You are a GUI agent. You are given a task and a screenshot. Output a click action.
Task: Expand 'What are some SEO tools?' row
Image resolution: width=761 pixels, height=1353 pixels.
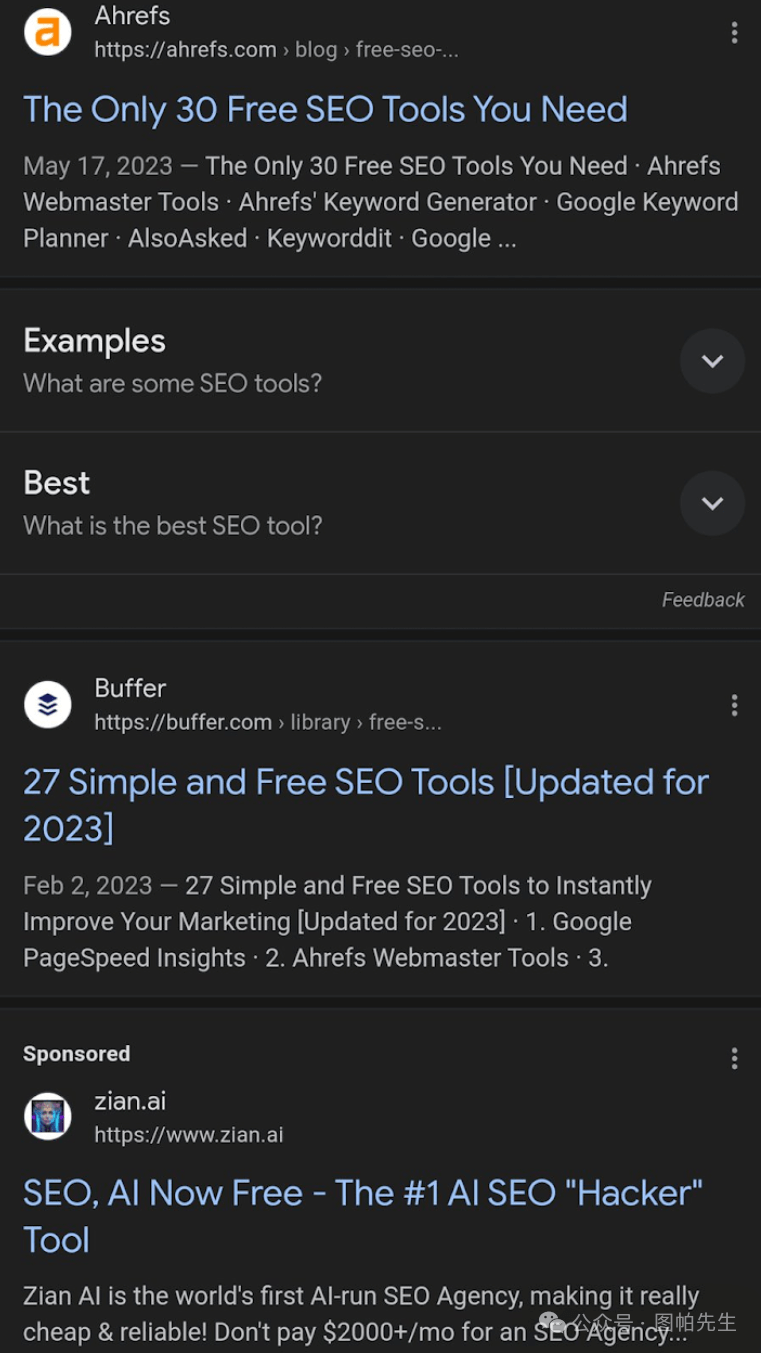pyautogui.click(x=380, y=361)
